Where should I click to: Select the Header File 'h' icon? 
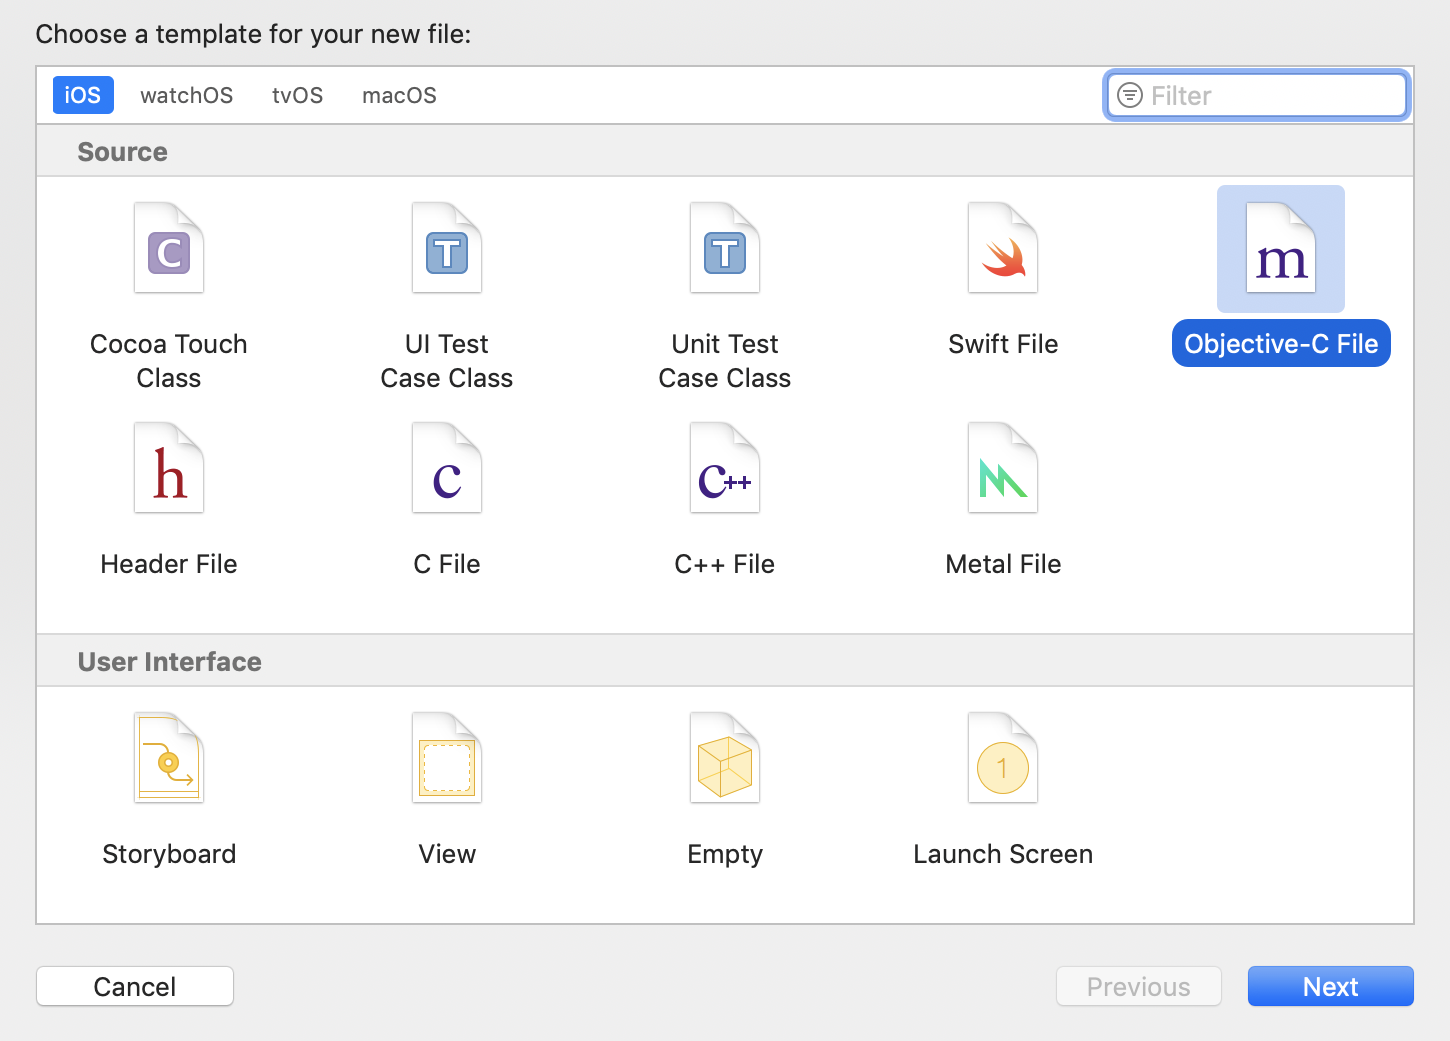point(169,468)
